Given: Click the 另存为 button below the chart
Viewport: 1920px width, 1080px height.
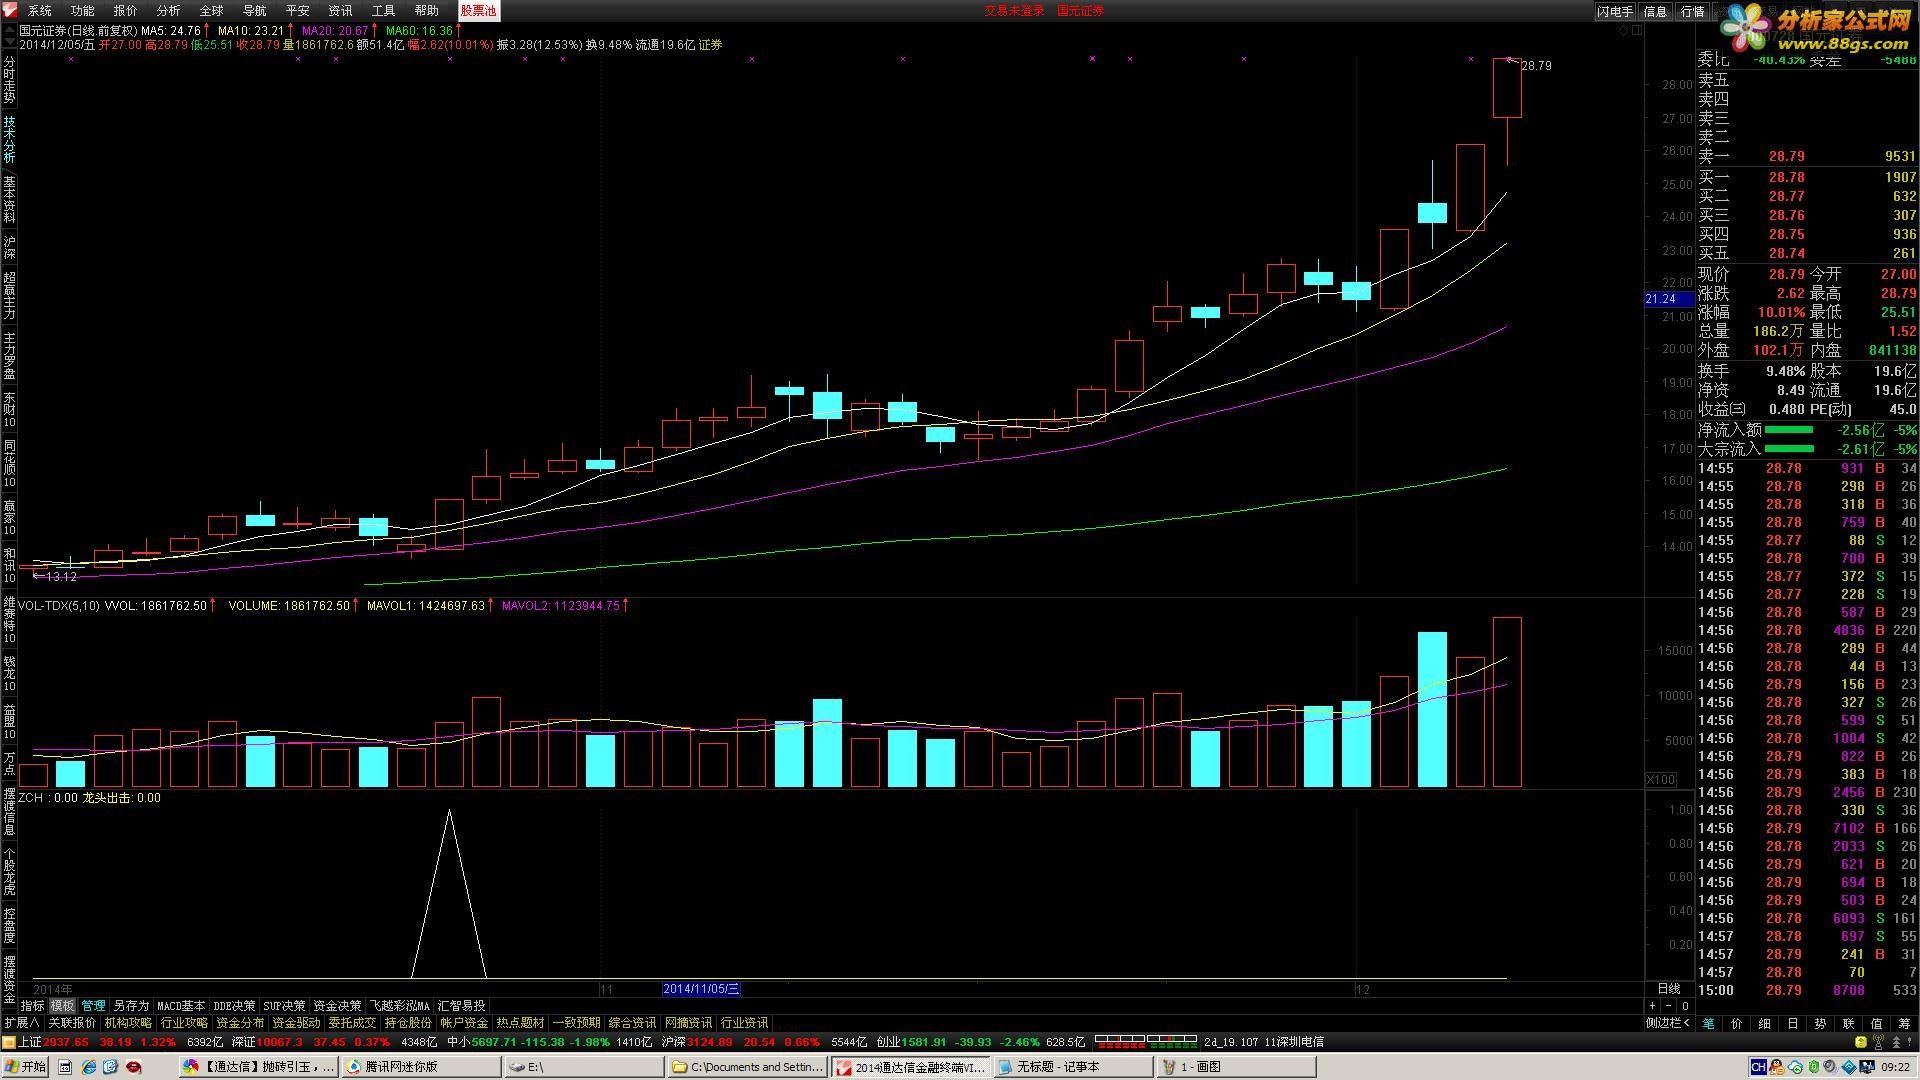Looking at the screenshot, I should [x=131, y=1006].
